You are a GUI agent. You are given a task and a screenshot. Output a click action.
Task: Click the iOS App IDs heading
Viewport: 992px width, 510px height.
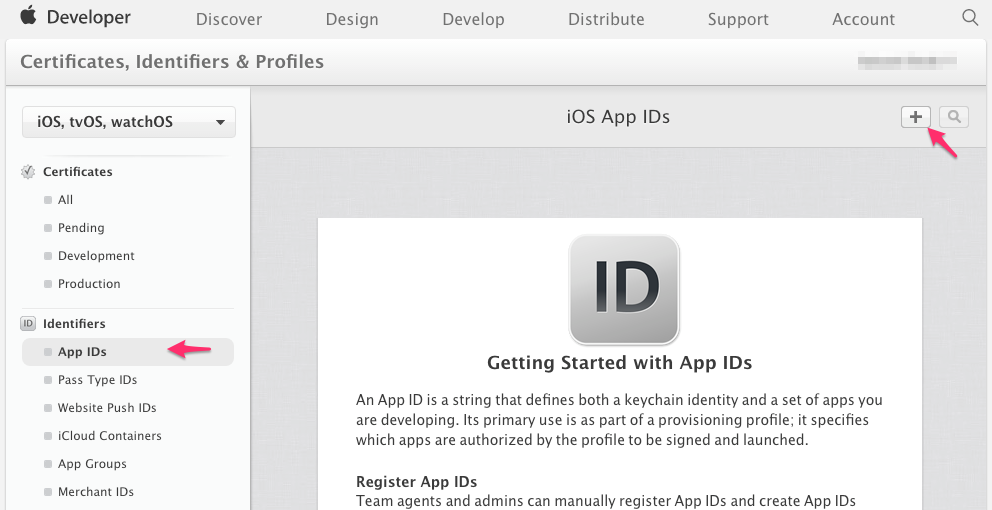(x=618, y=117)
